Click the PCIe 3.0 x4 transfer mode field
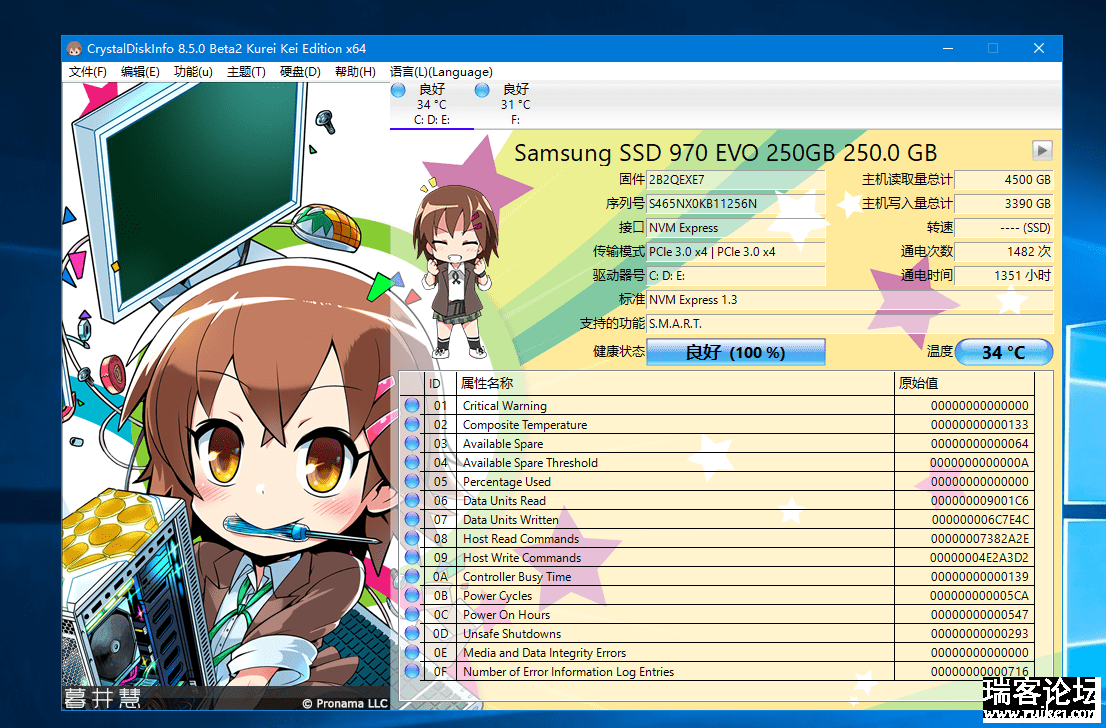The image size is (1106, 728). tap(736, 252)
